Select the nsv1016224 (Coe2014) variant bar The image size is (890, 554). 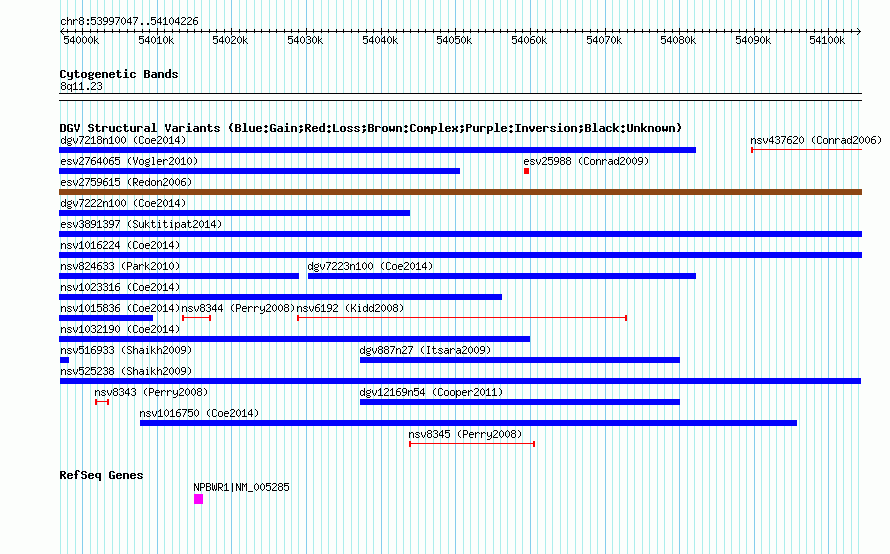(460, 255)
